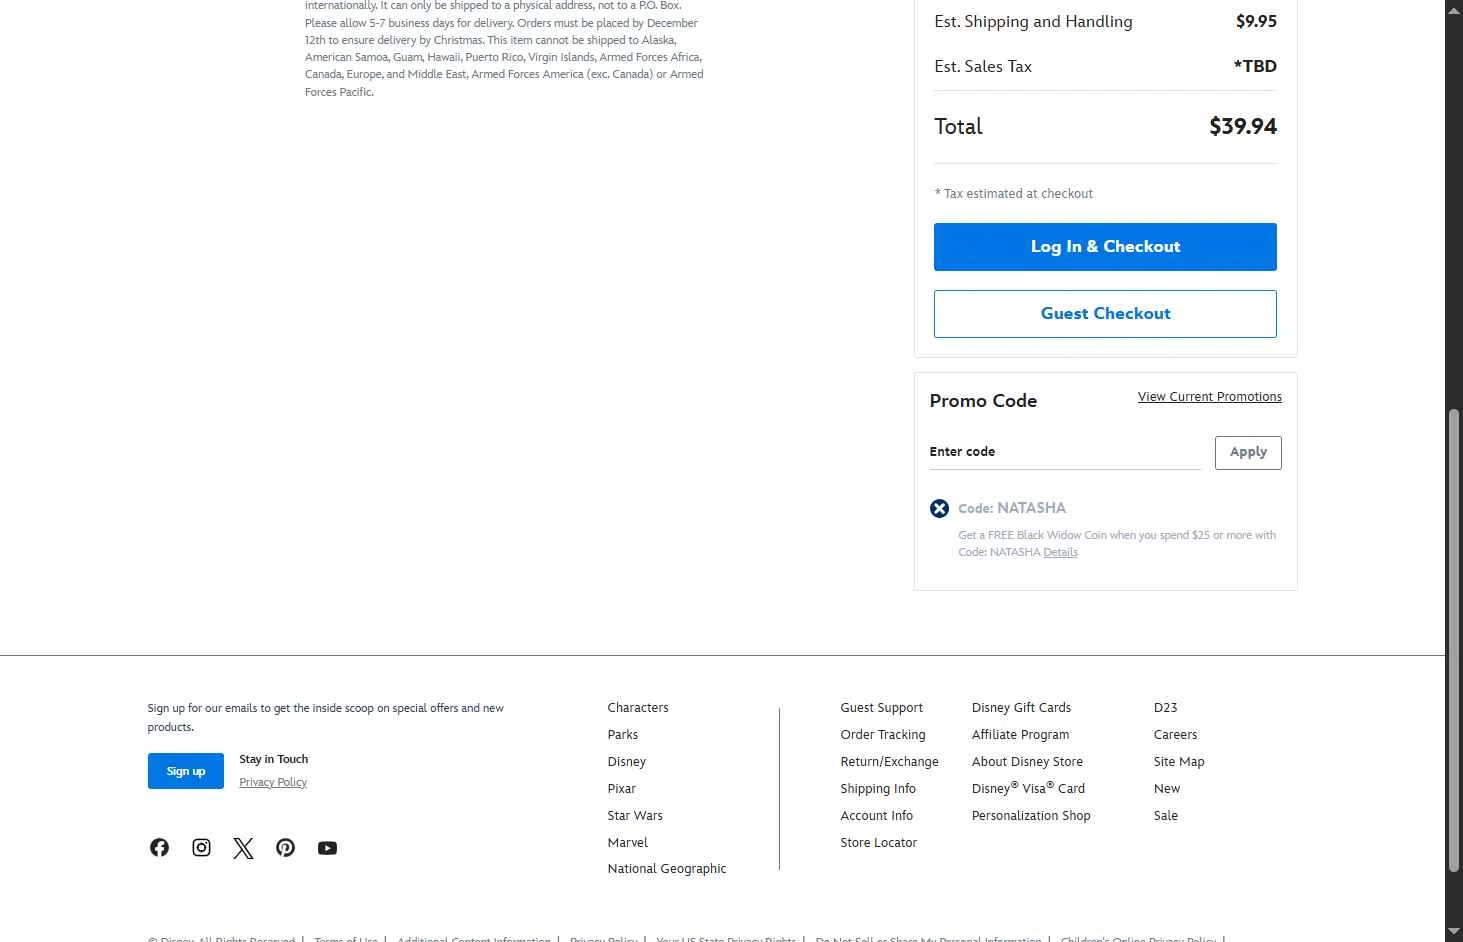This screenshot has height=942, width=1463.
Task: Open the Facebook social icon
Action: coord(159,848)
